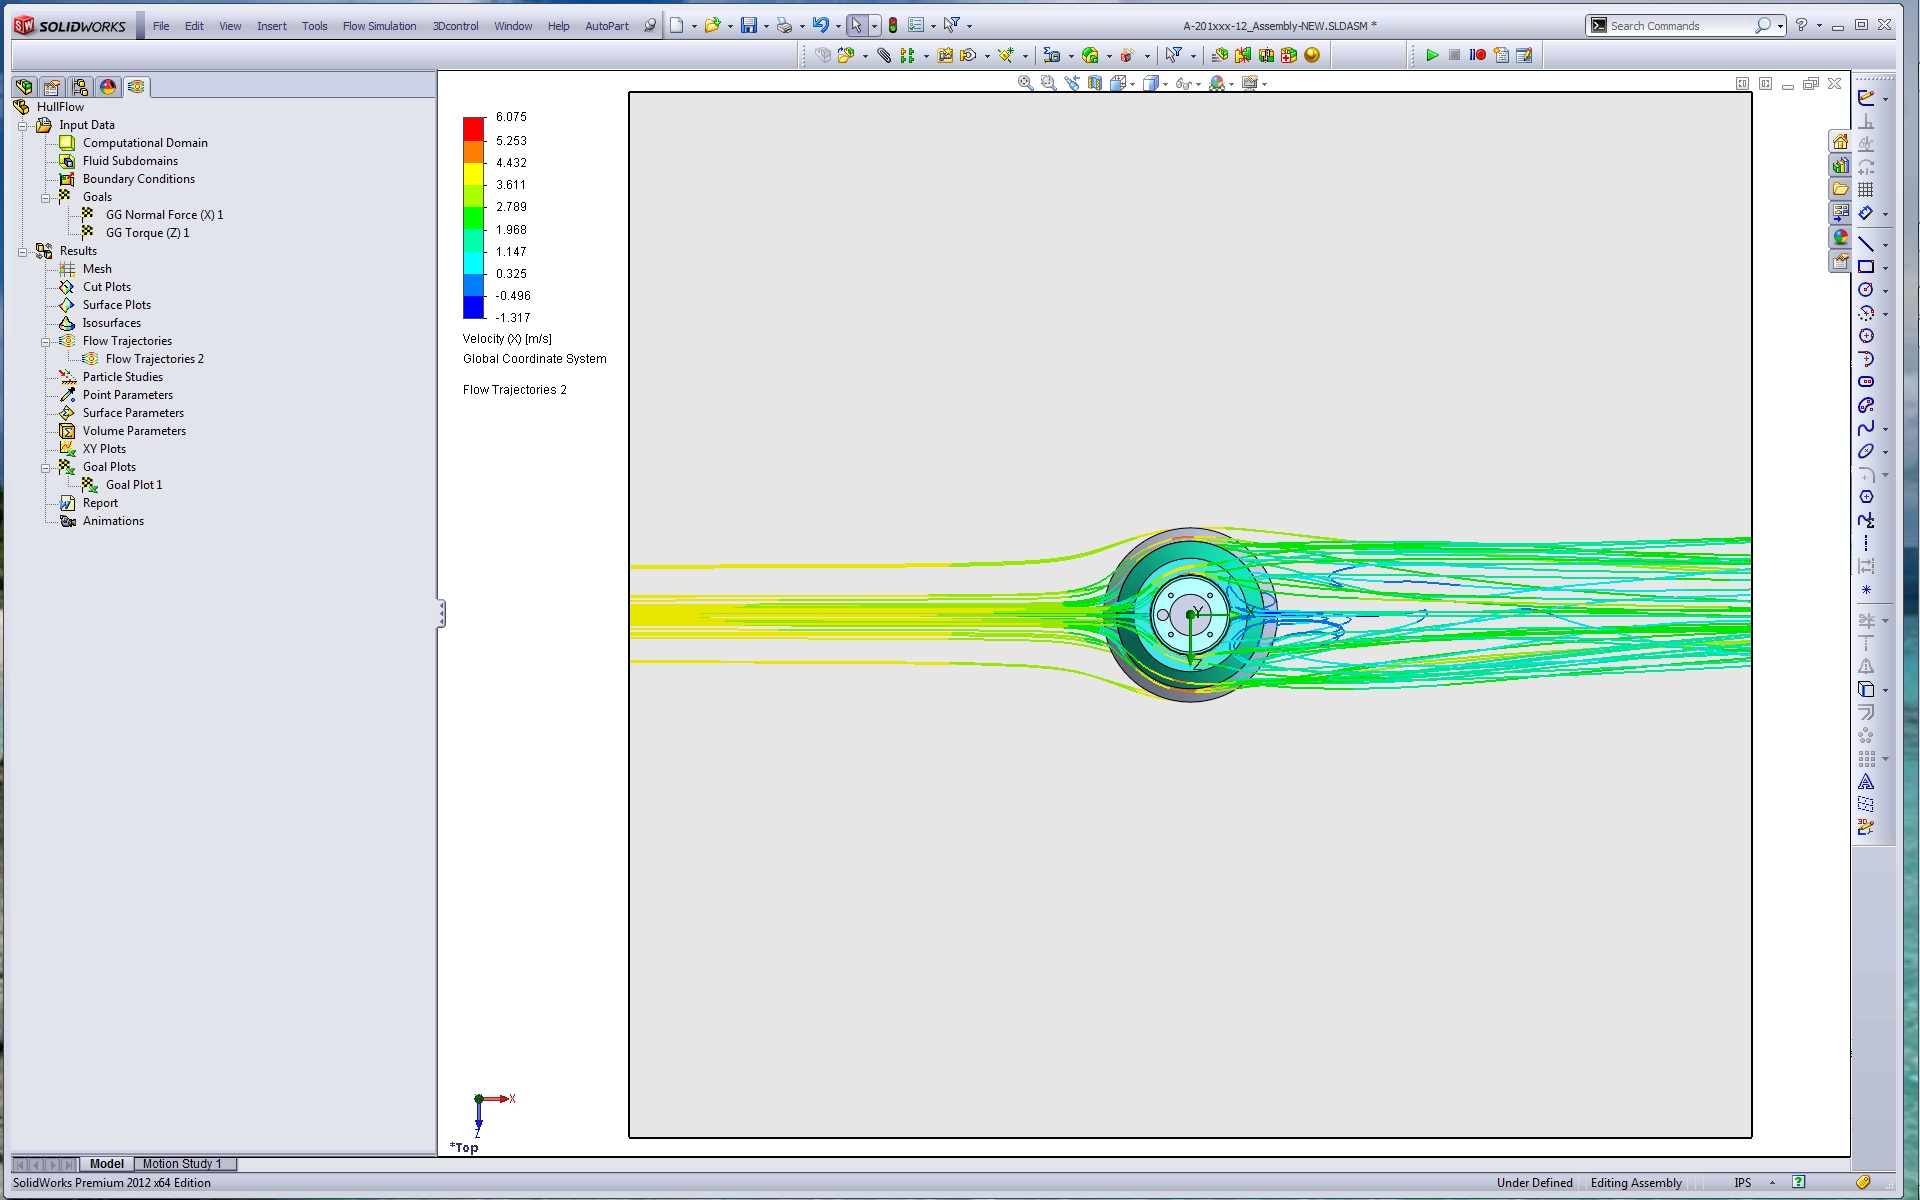Collapse the Input Data tree node

22,126
